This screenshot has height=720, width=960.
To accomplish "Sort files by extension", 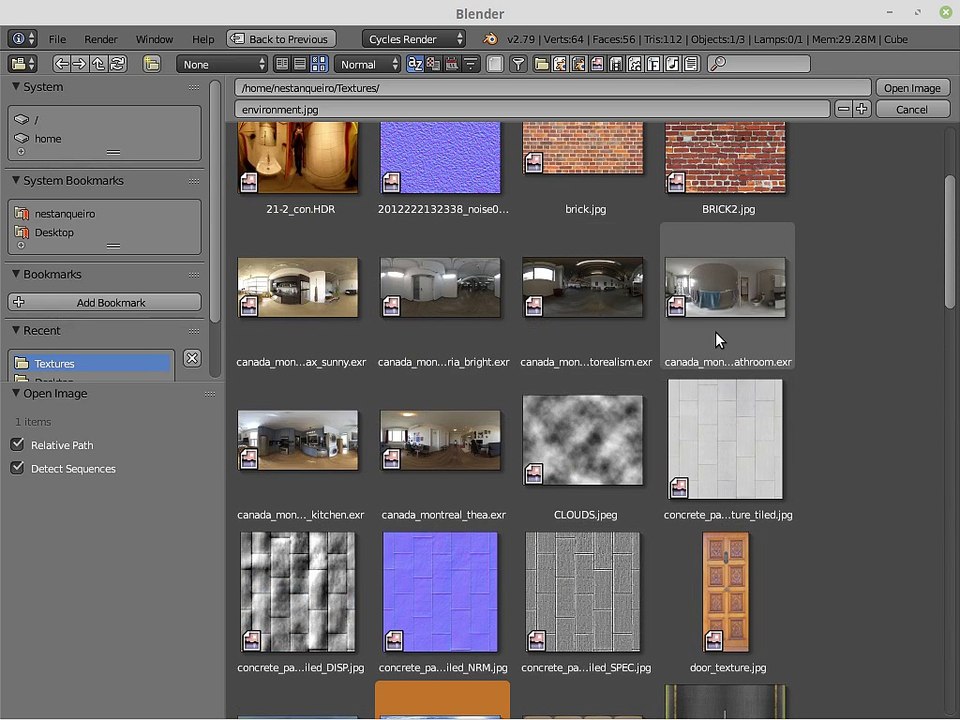I will pos(433,64).
